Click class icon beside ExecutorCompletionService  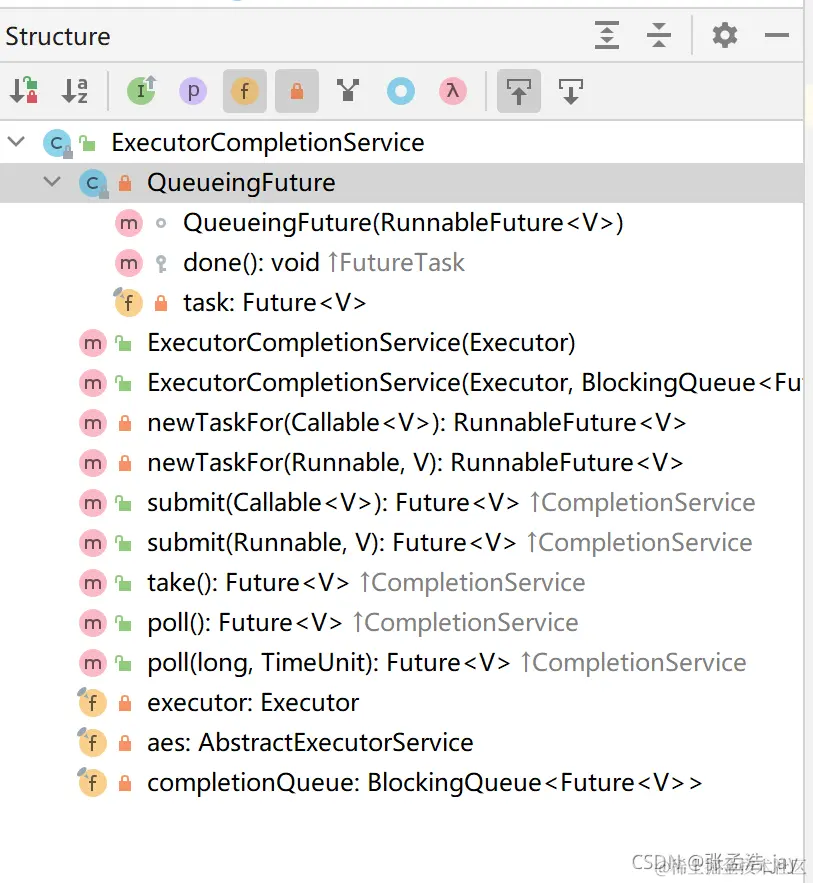point(57,143)
